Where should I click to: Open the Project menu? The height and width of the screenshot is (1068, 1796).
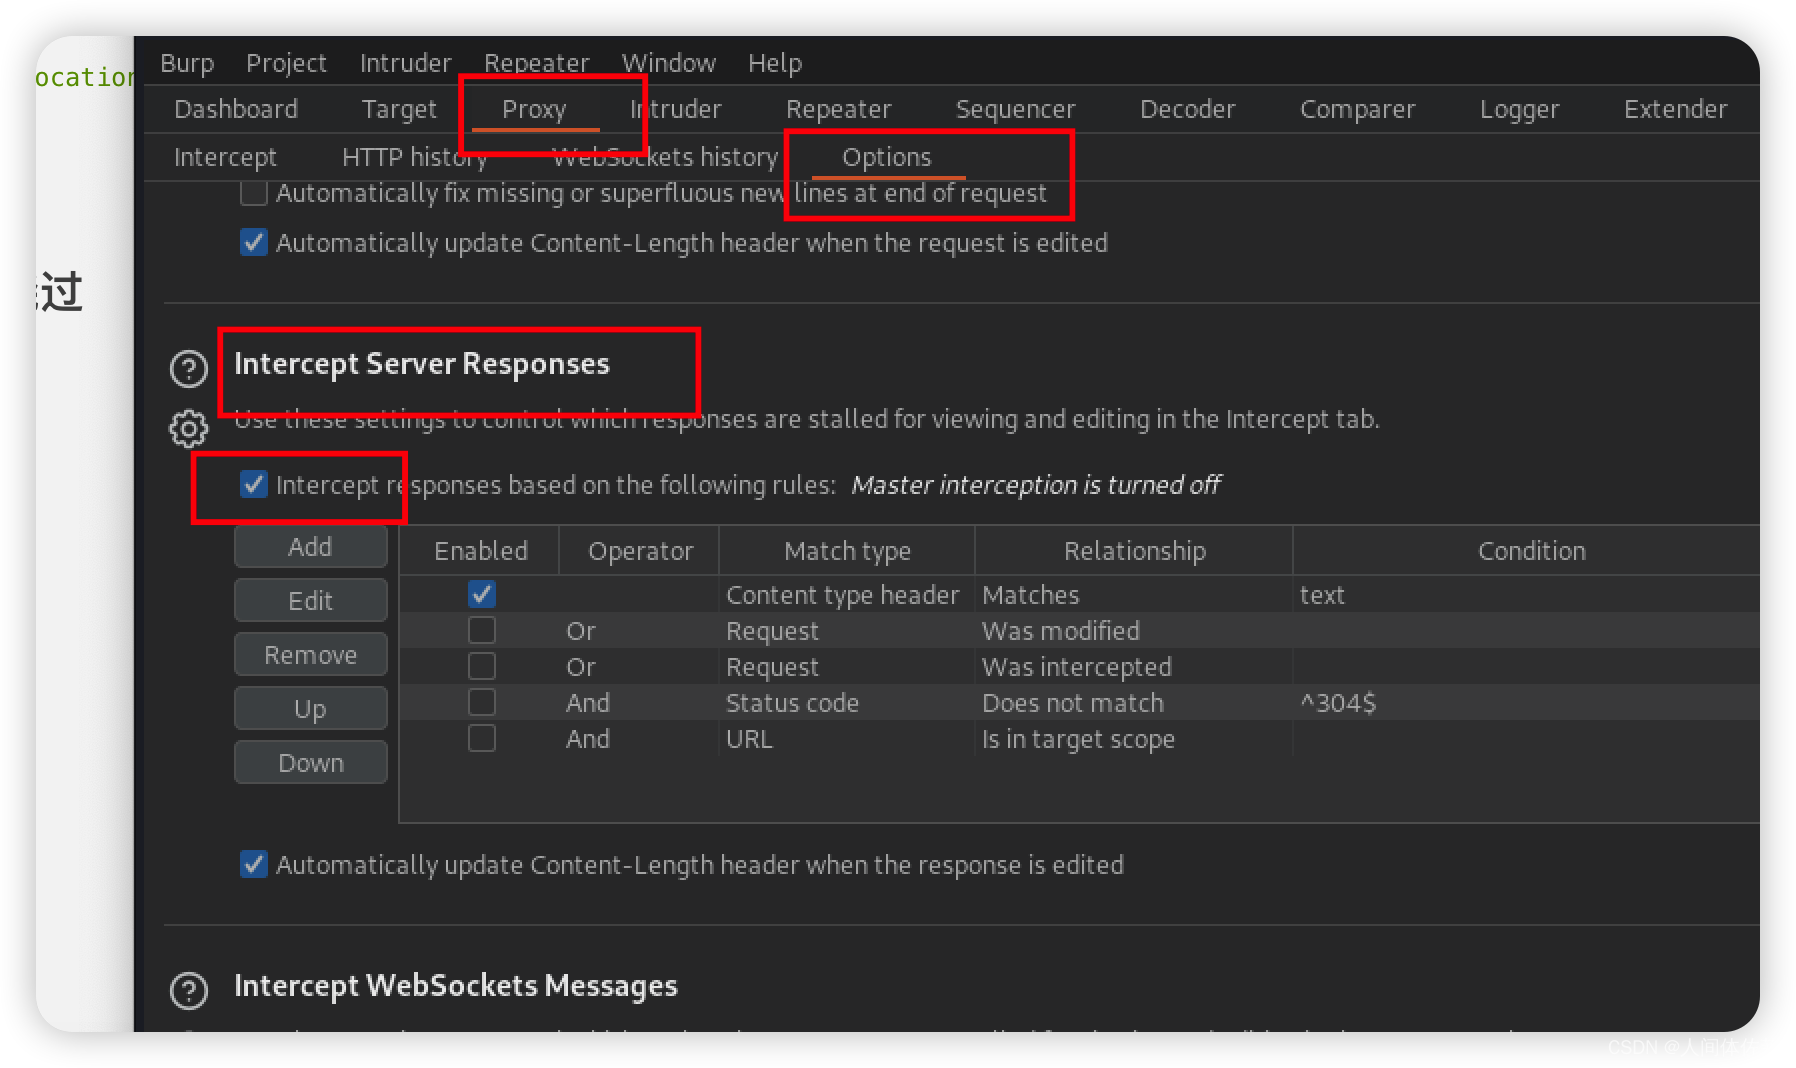pyautogui.click(x=286, y=63)
